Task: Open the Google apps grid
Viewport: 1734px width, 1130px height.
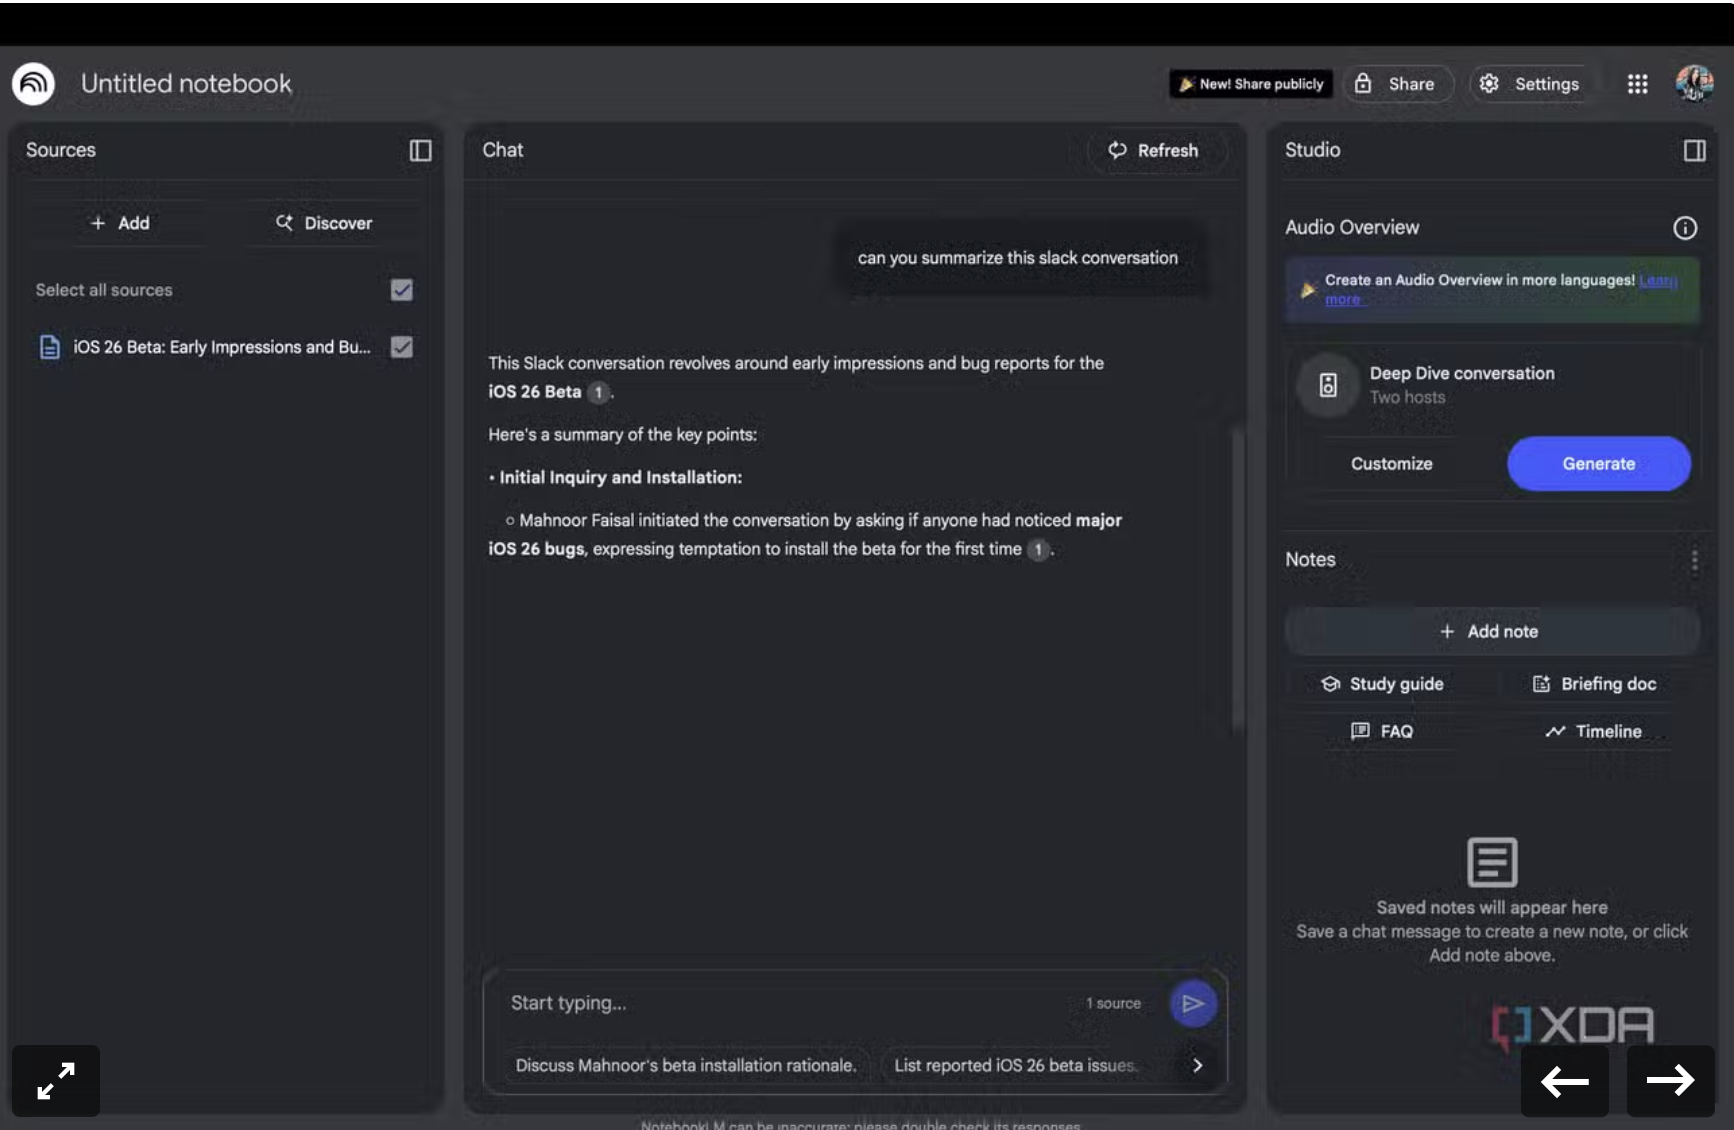Action: tap(1637, 84)
